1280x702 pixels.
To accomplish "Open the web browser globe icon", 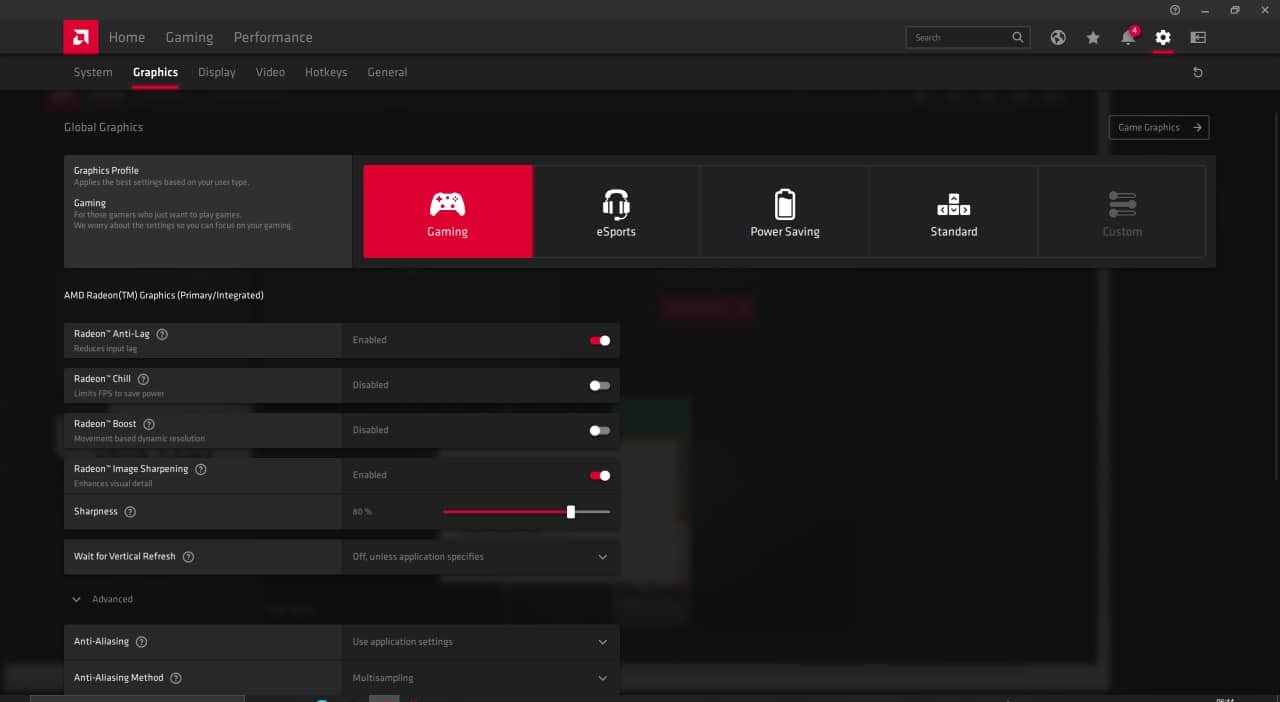I will [1058, 37].
